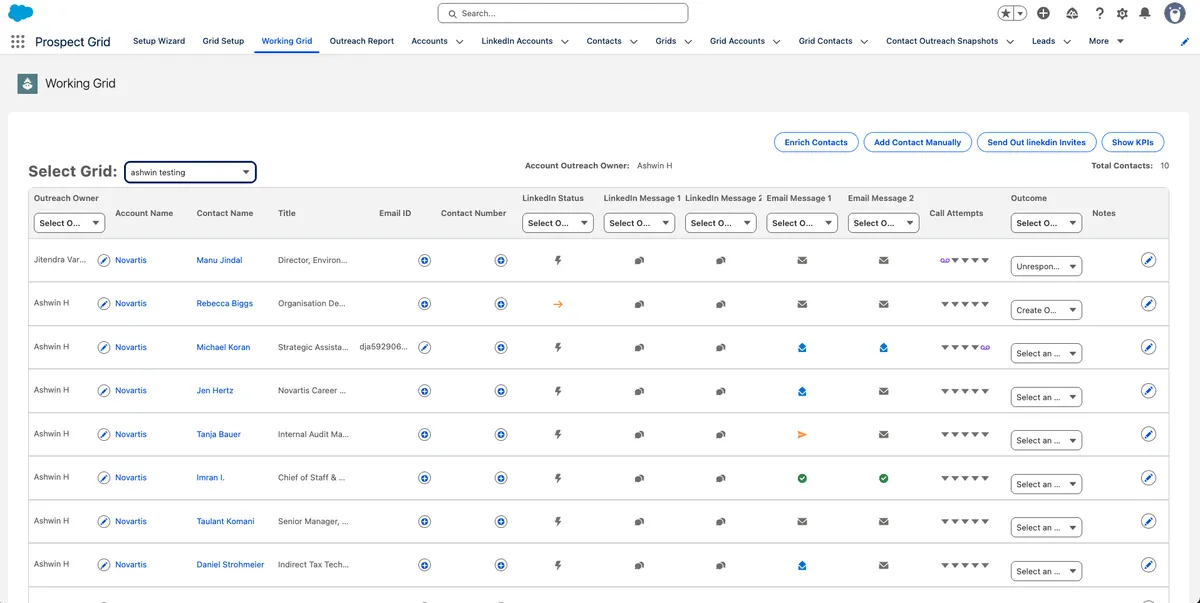Open Outcome dropdown showing Unrespon... for Manu Jindal

click(x=1046, y=267)
